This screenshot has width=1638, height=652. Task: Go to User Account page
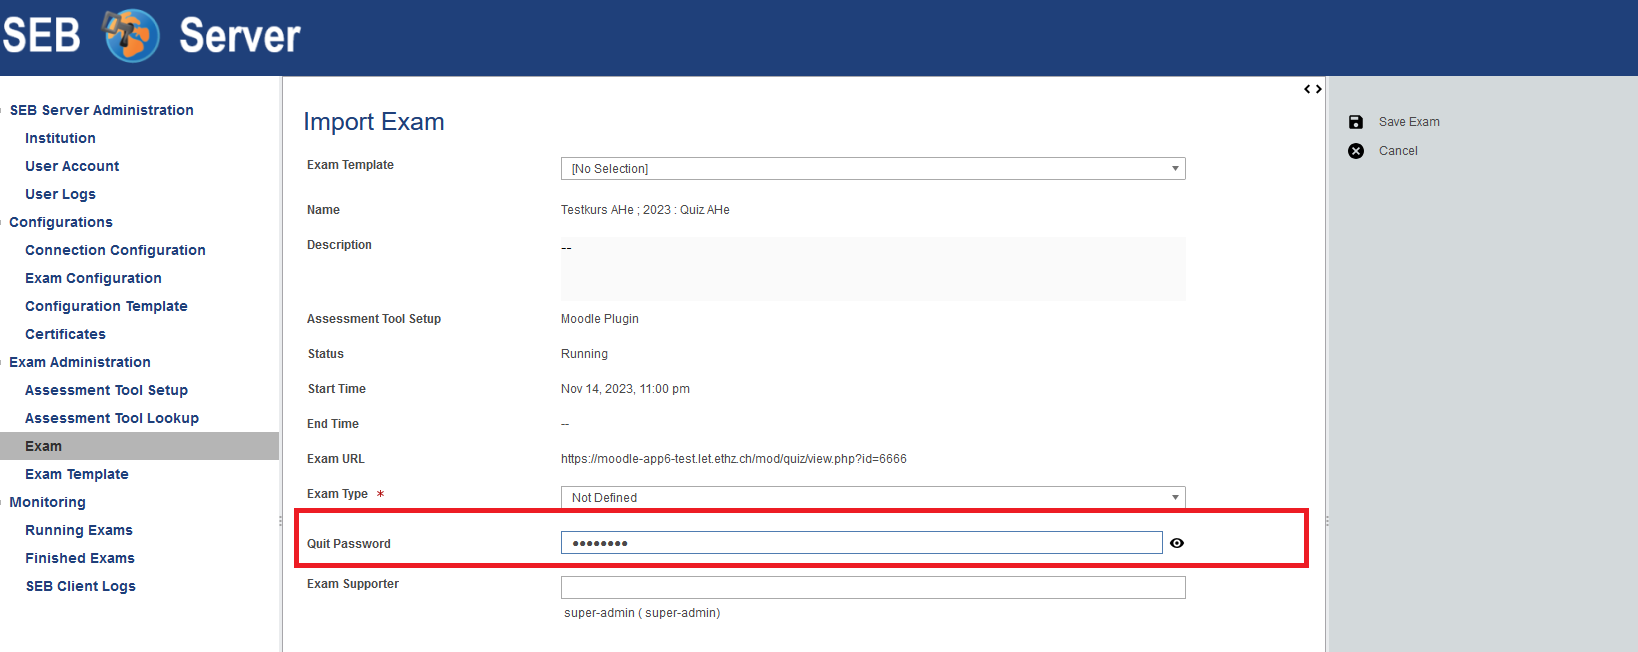(72, 166)
